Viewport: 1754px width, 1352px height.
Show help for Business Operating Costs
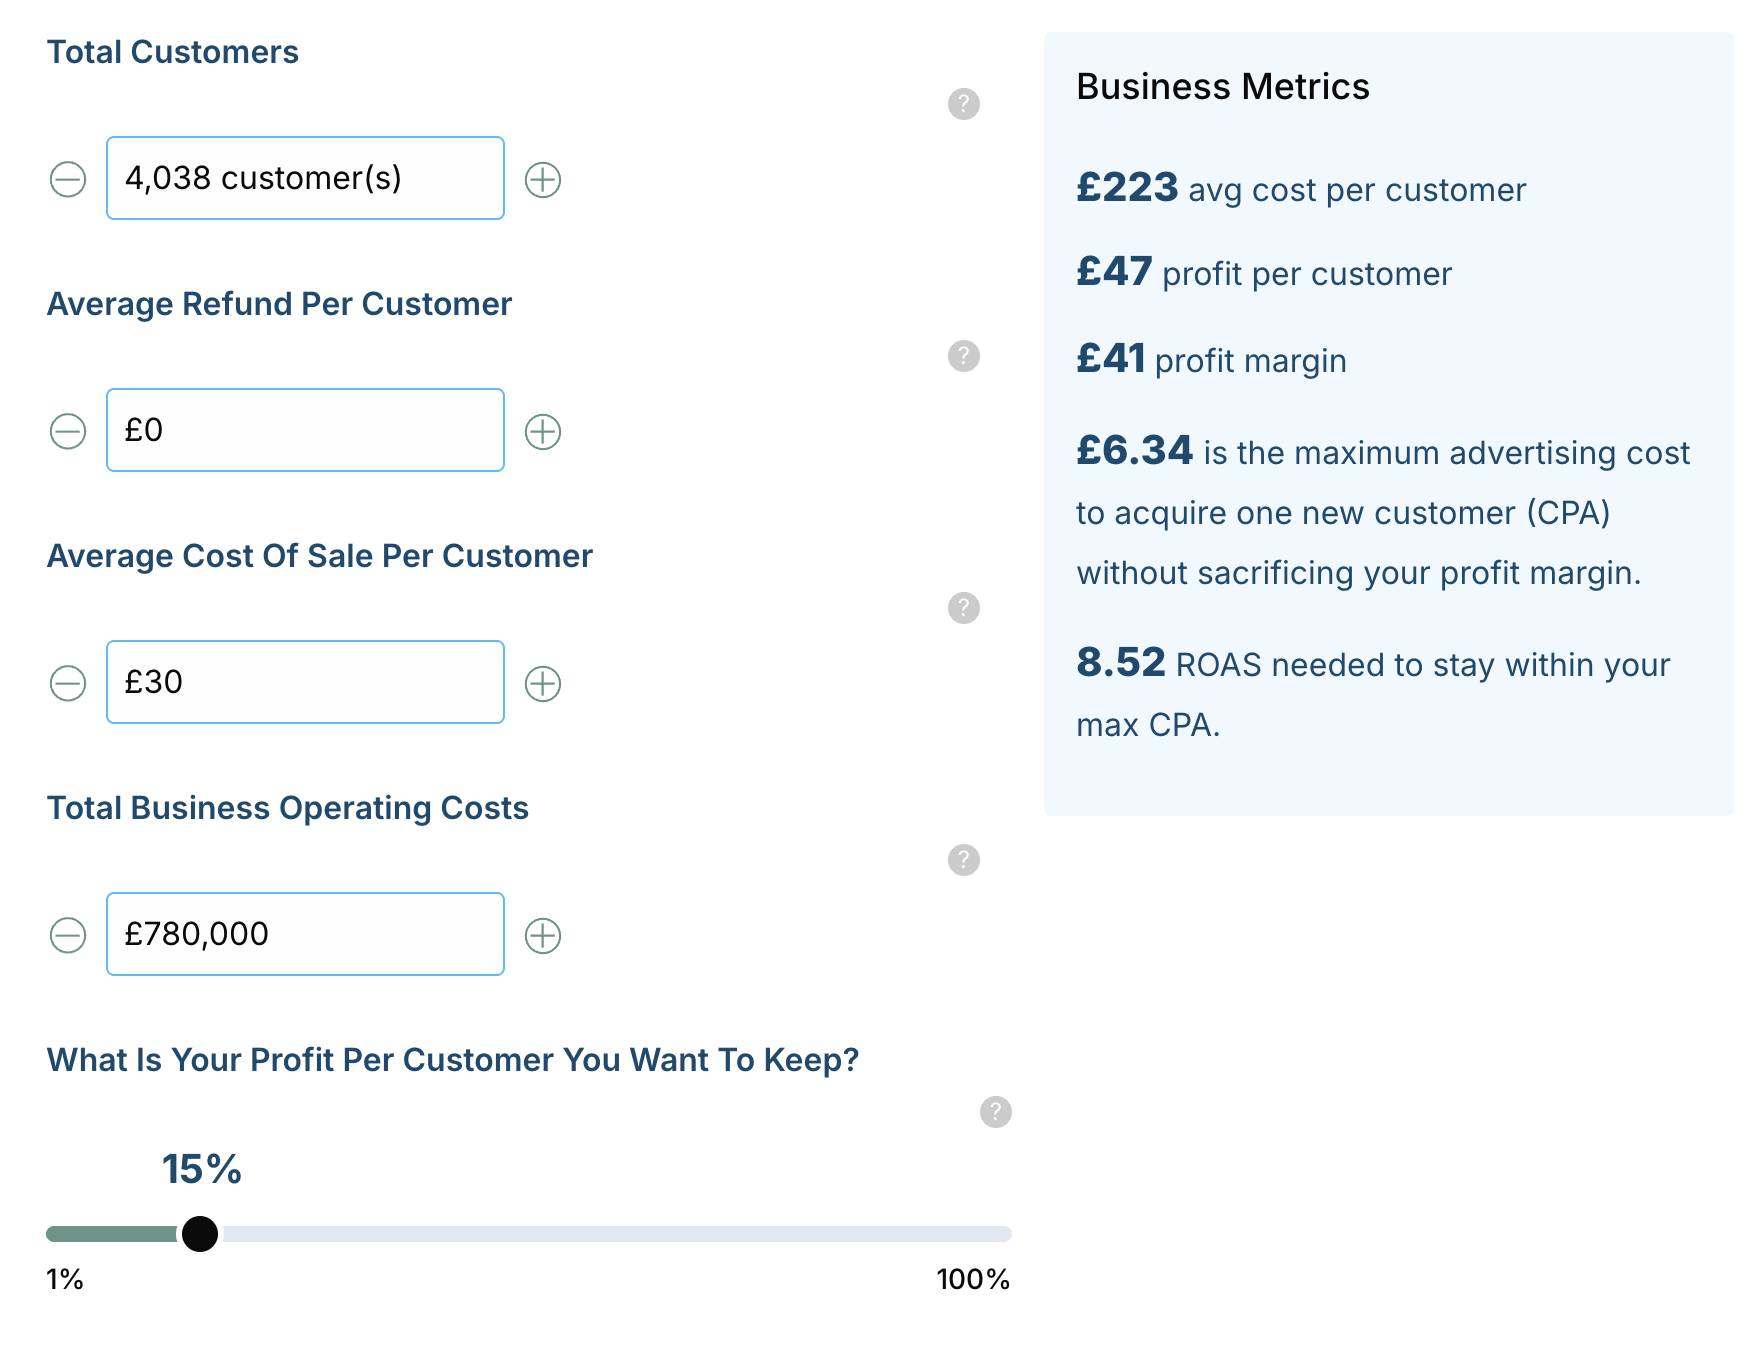[963, 860]
